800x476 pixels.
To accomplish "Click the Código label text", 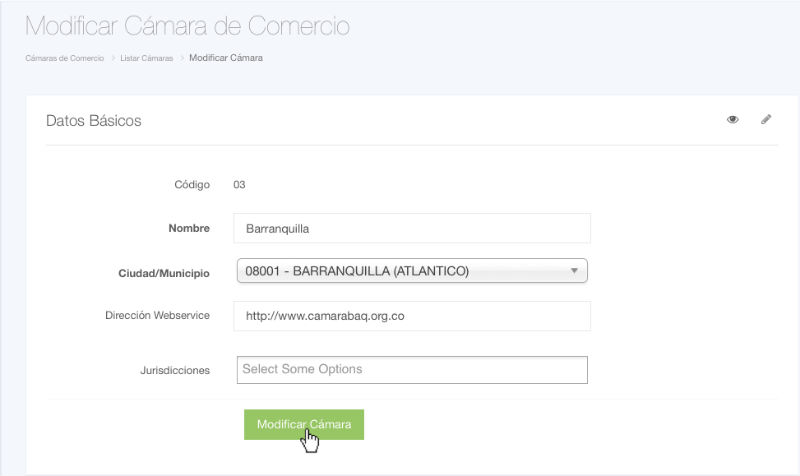I will 191,184.
